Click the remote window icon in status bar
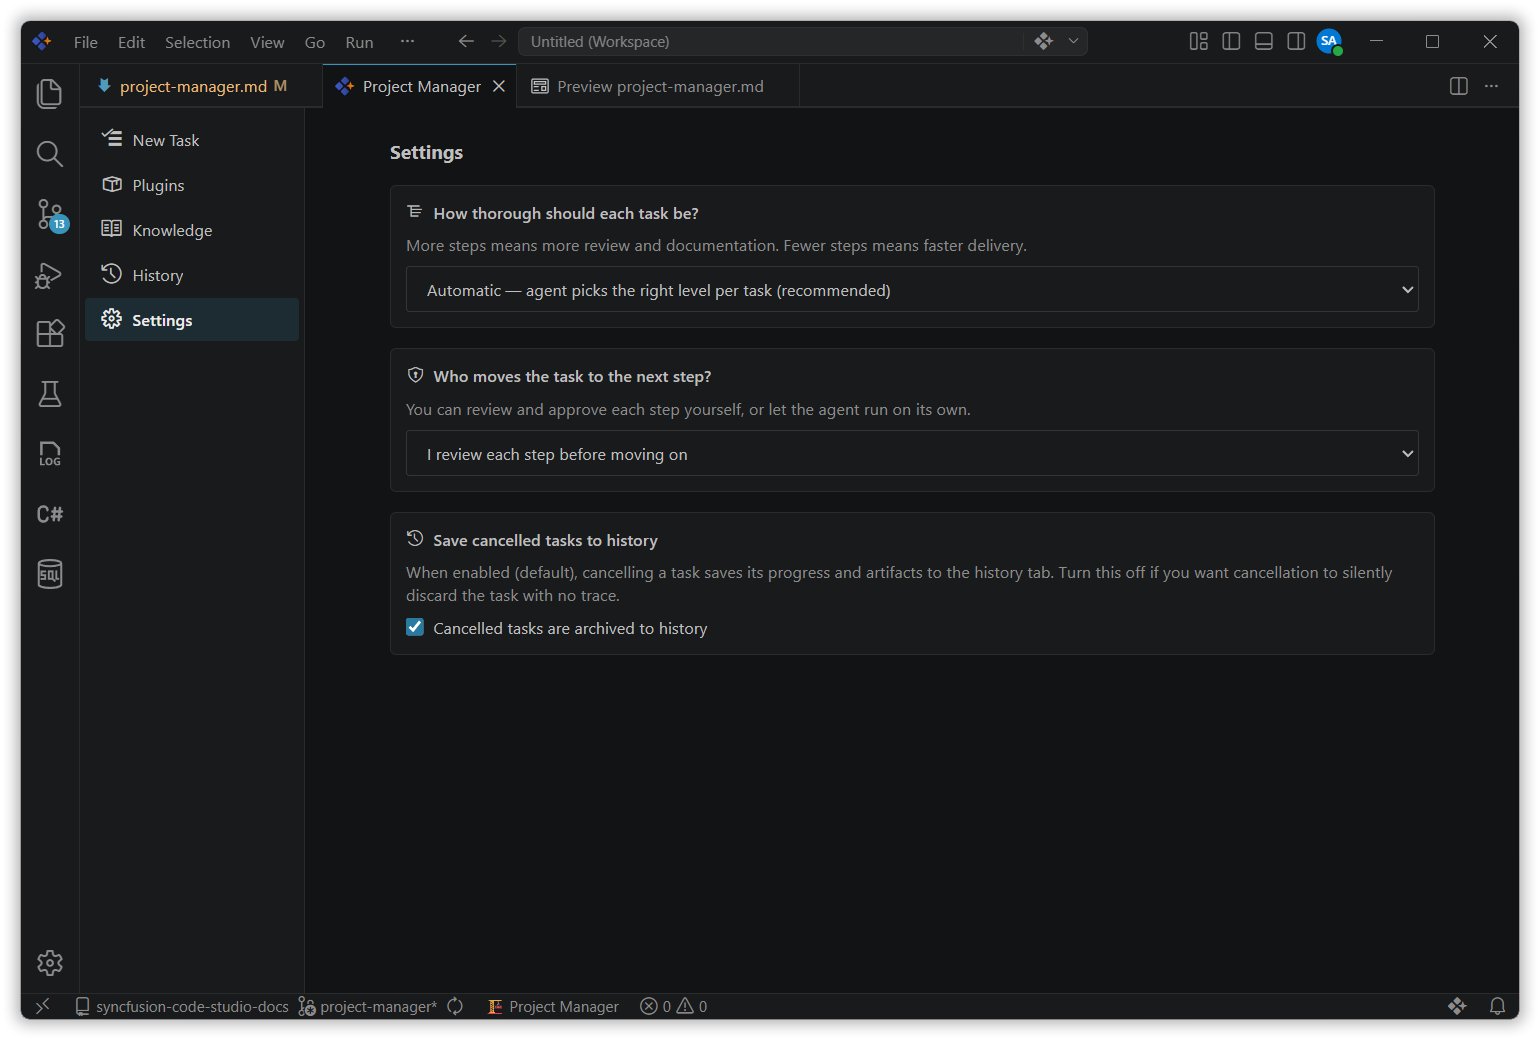 (x=43, y=1006)
